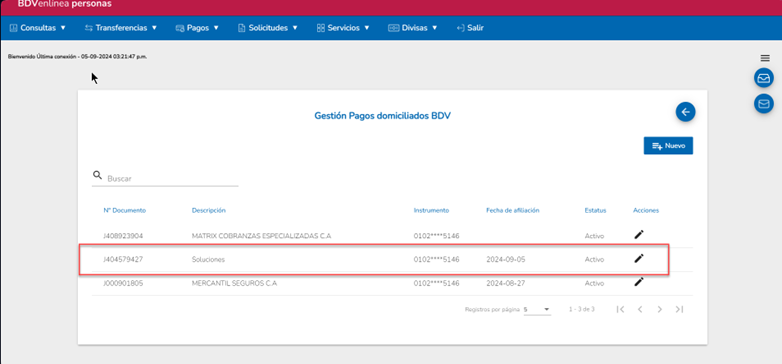Go to next page pagination arrow
782x364 pixels.
coord(659,309)
